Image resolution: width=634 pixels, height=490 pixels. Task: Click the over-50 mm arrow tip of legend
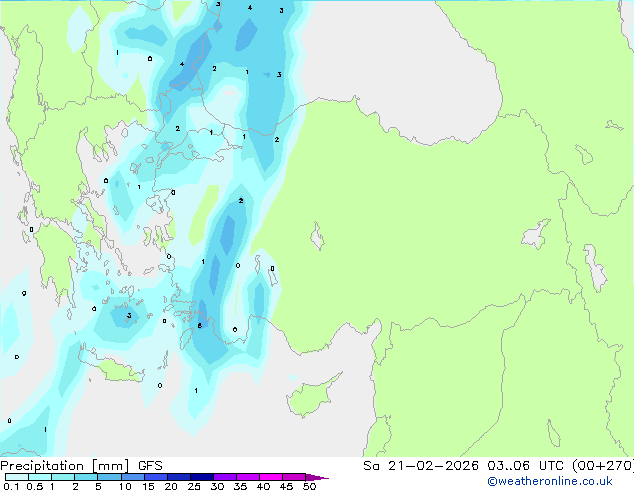click(x=317, y=477)
